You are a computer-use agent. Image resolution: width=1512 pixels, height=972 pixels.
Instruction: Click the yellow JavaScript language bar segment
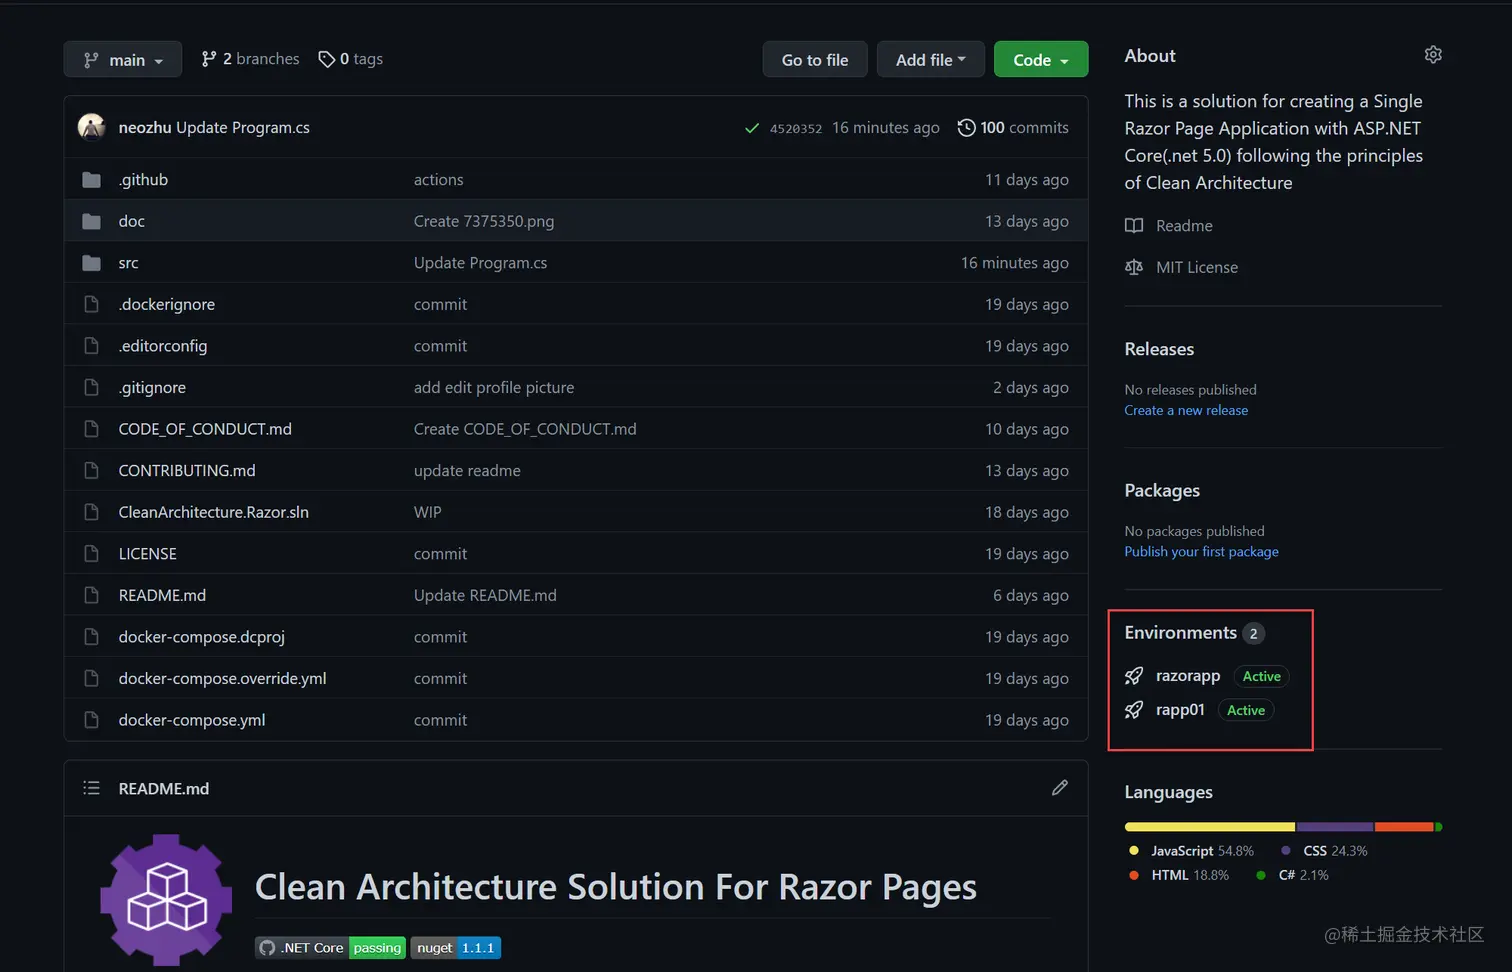click(1210, 827)
